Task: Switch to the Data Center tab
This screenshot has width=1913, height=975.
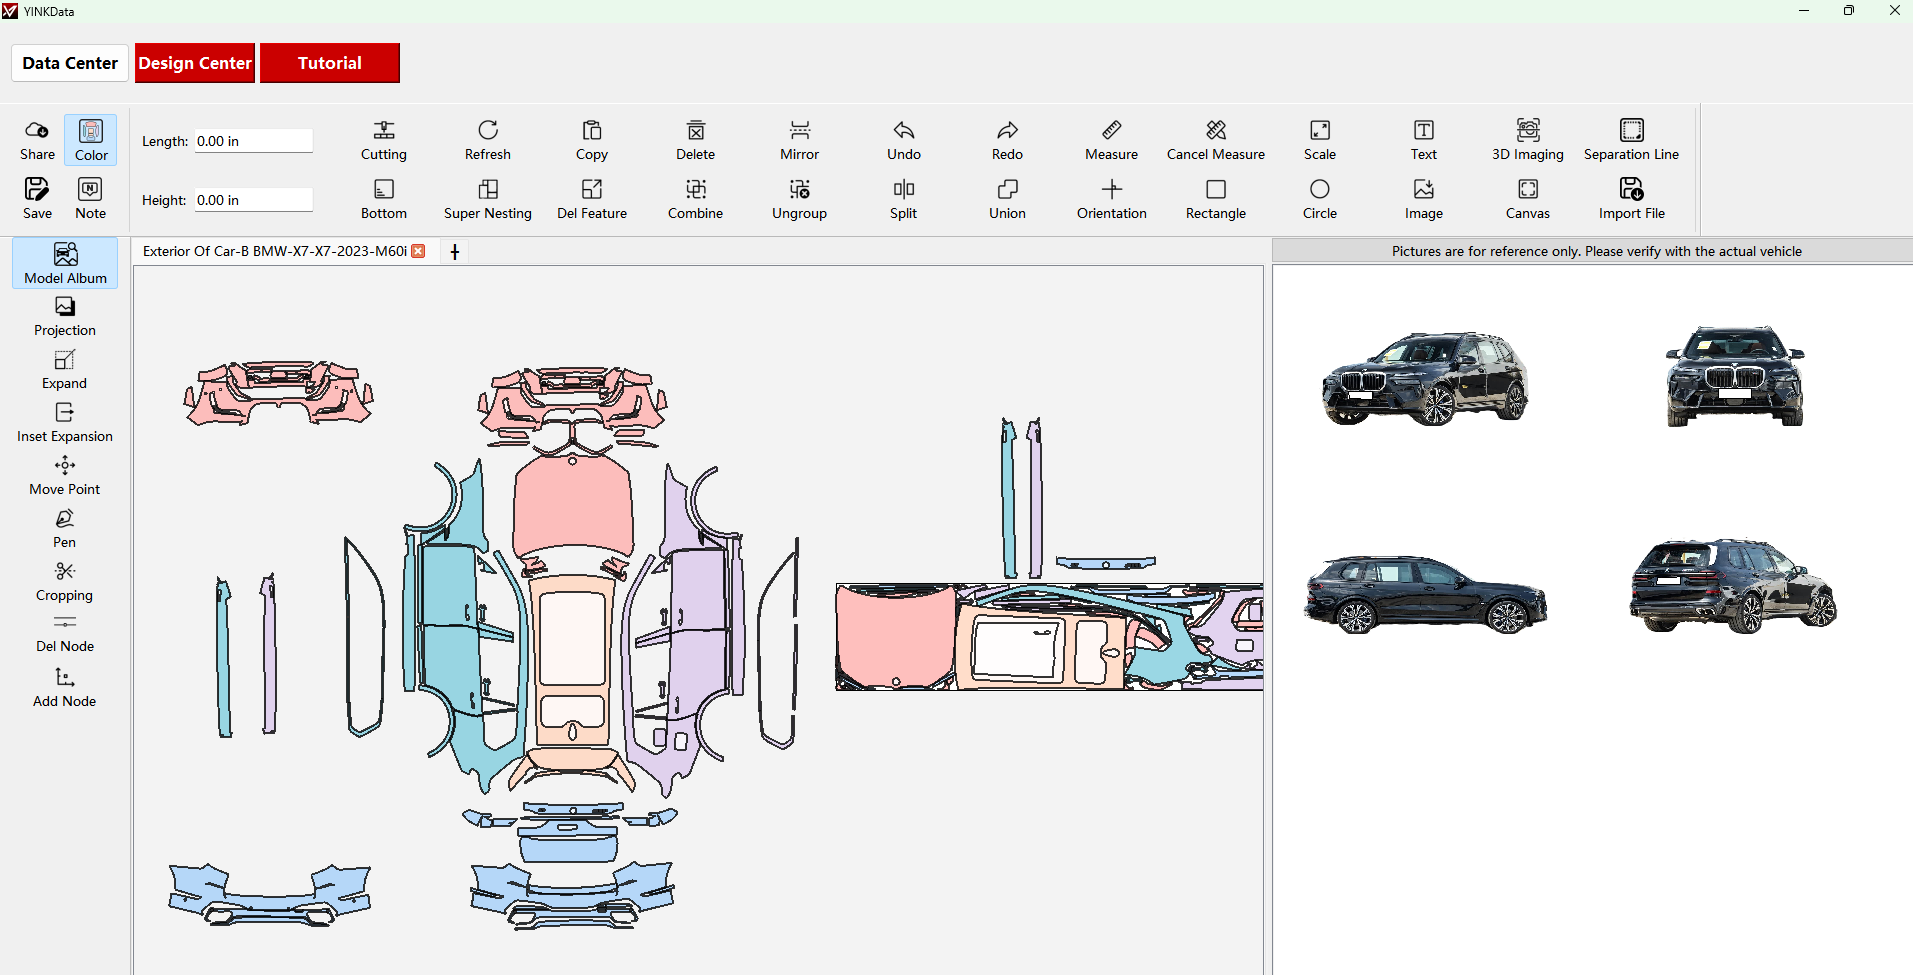Action: click(70, 63)
